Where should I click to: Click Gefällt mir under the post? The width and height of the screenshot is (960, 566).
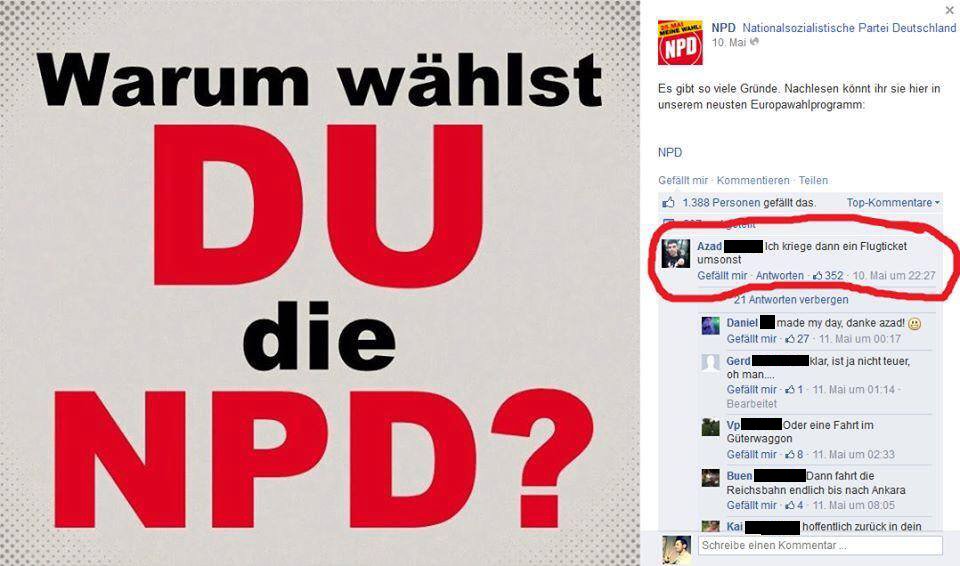coord(683,180)
